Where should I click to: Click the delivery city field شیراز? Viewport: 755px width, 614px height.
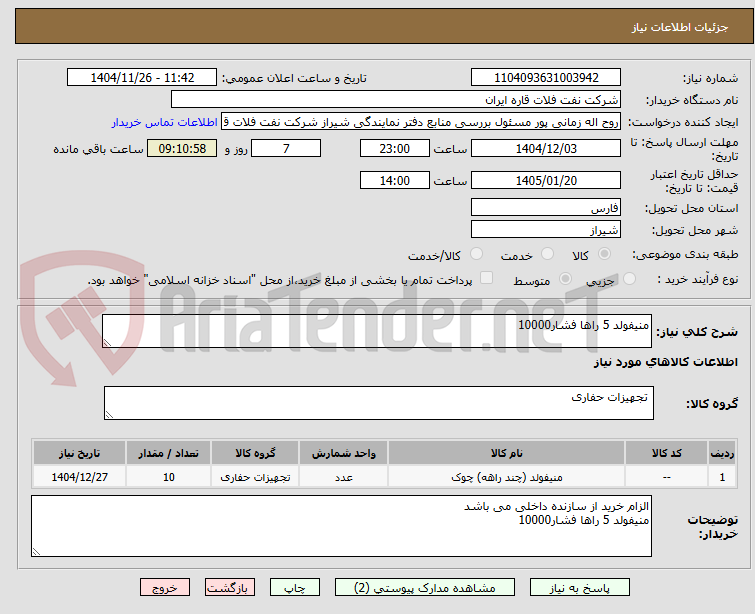(546, 230)
